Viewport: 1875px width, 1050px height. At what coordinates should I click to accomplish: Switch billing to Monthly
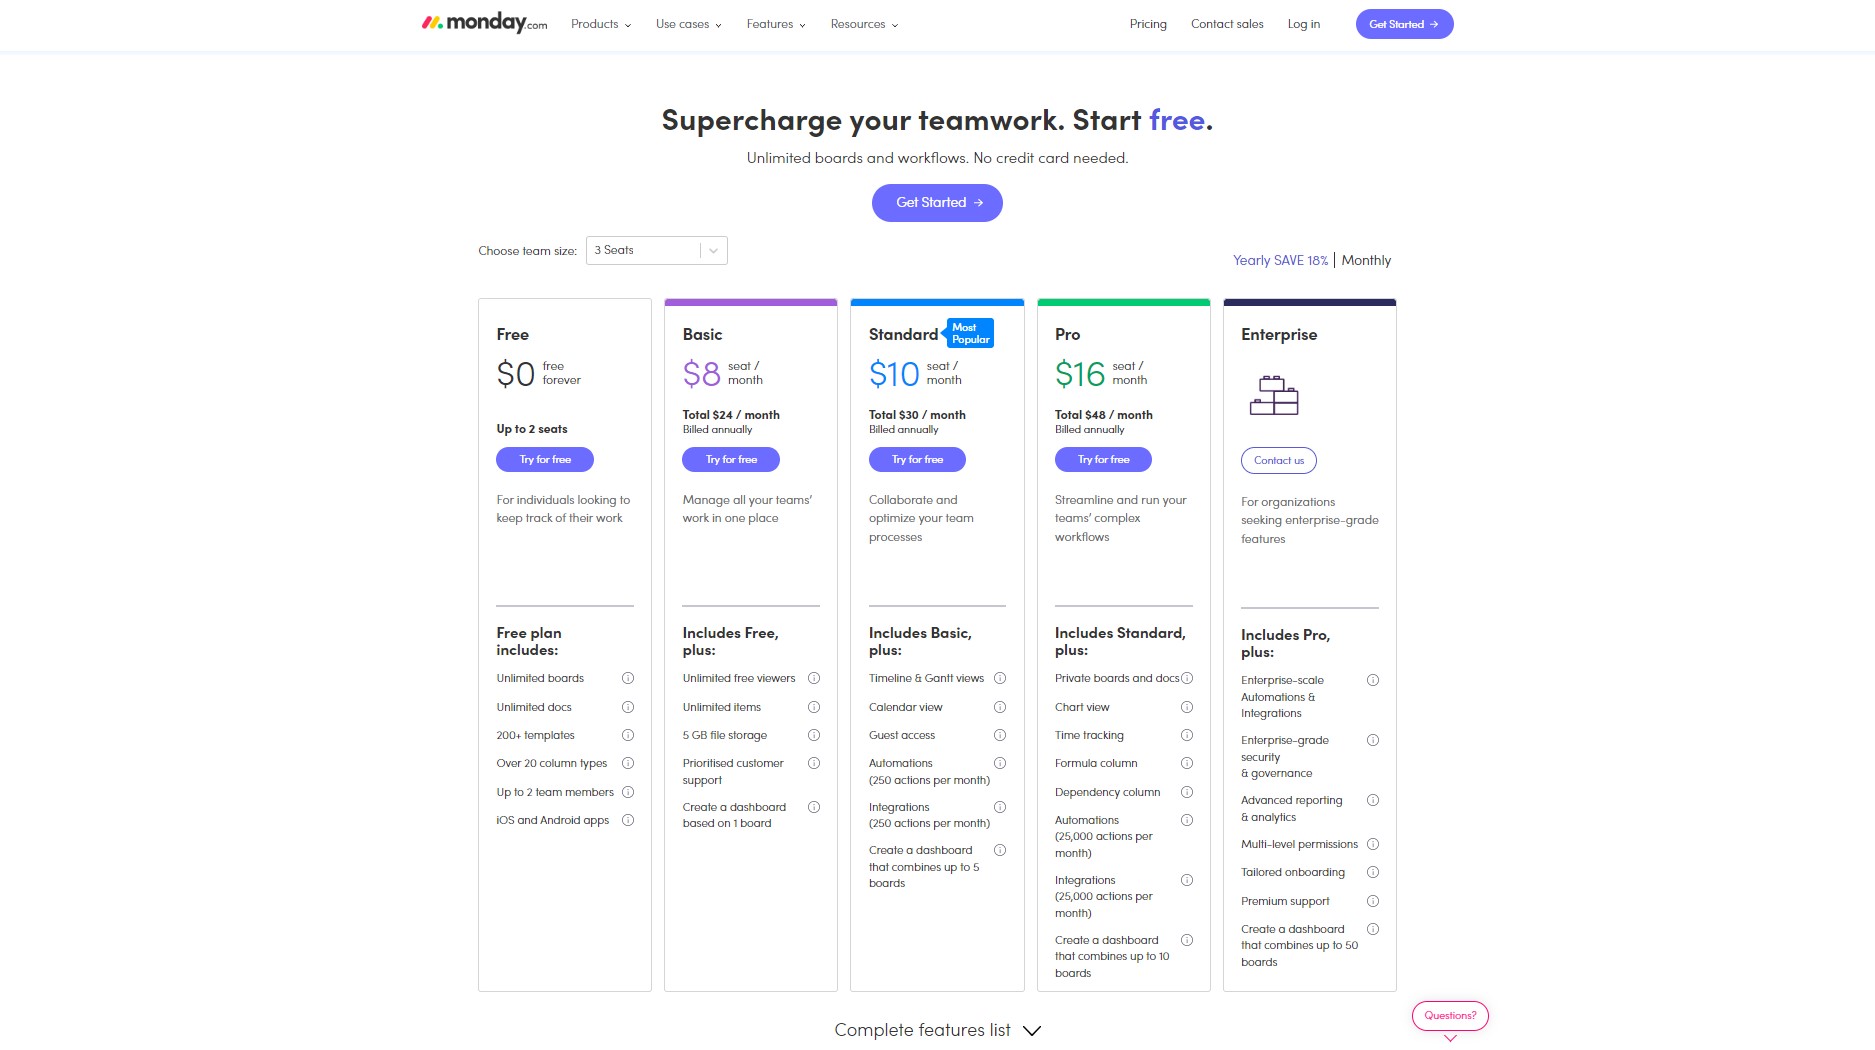coord(1366,260)
